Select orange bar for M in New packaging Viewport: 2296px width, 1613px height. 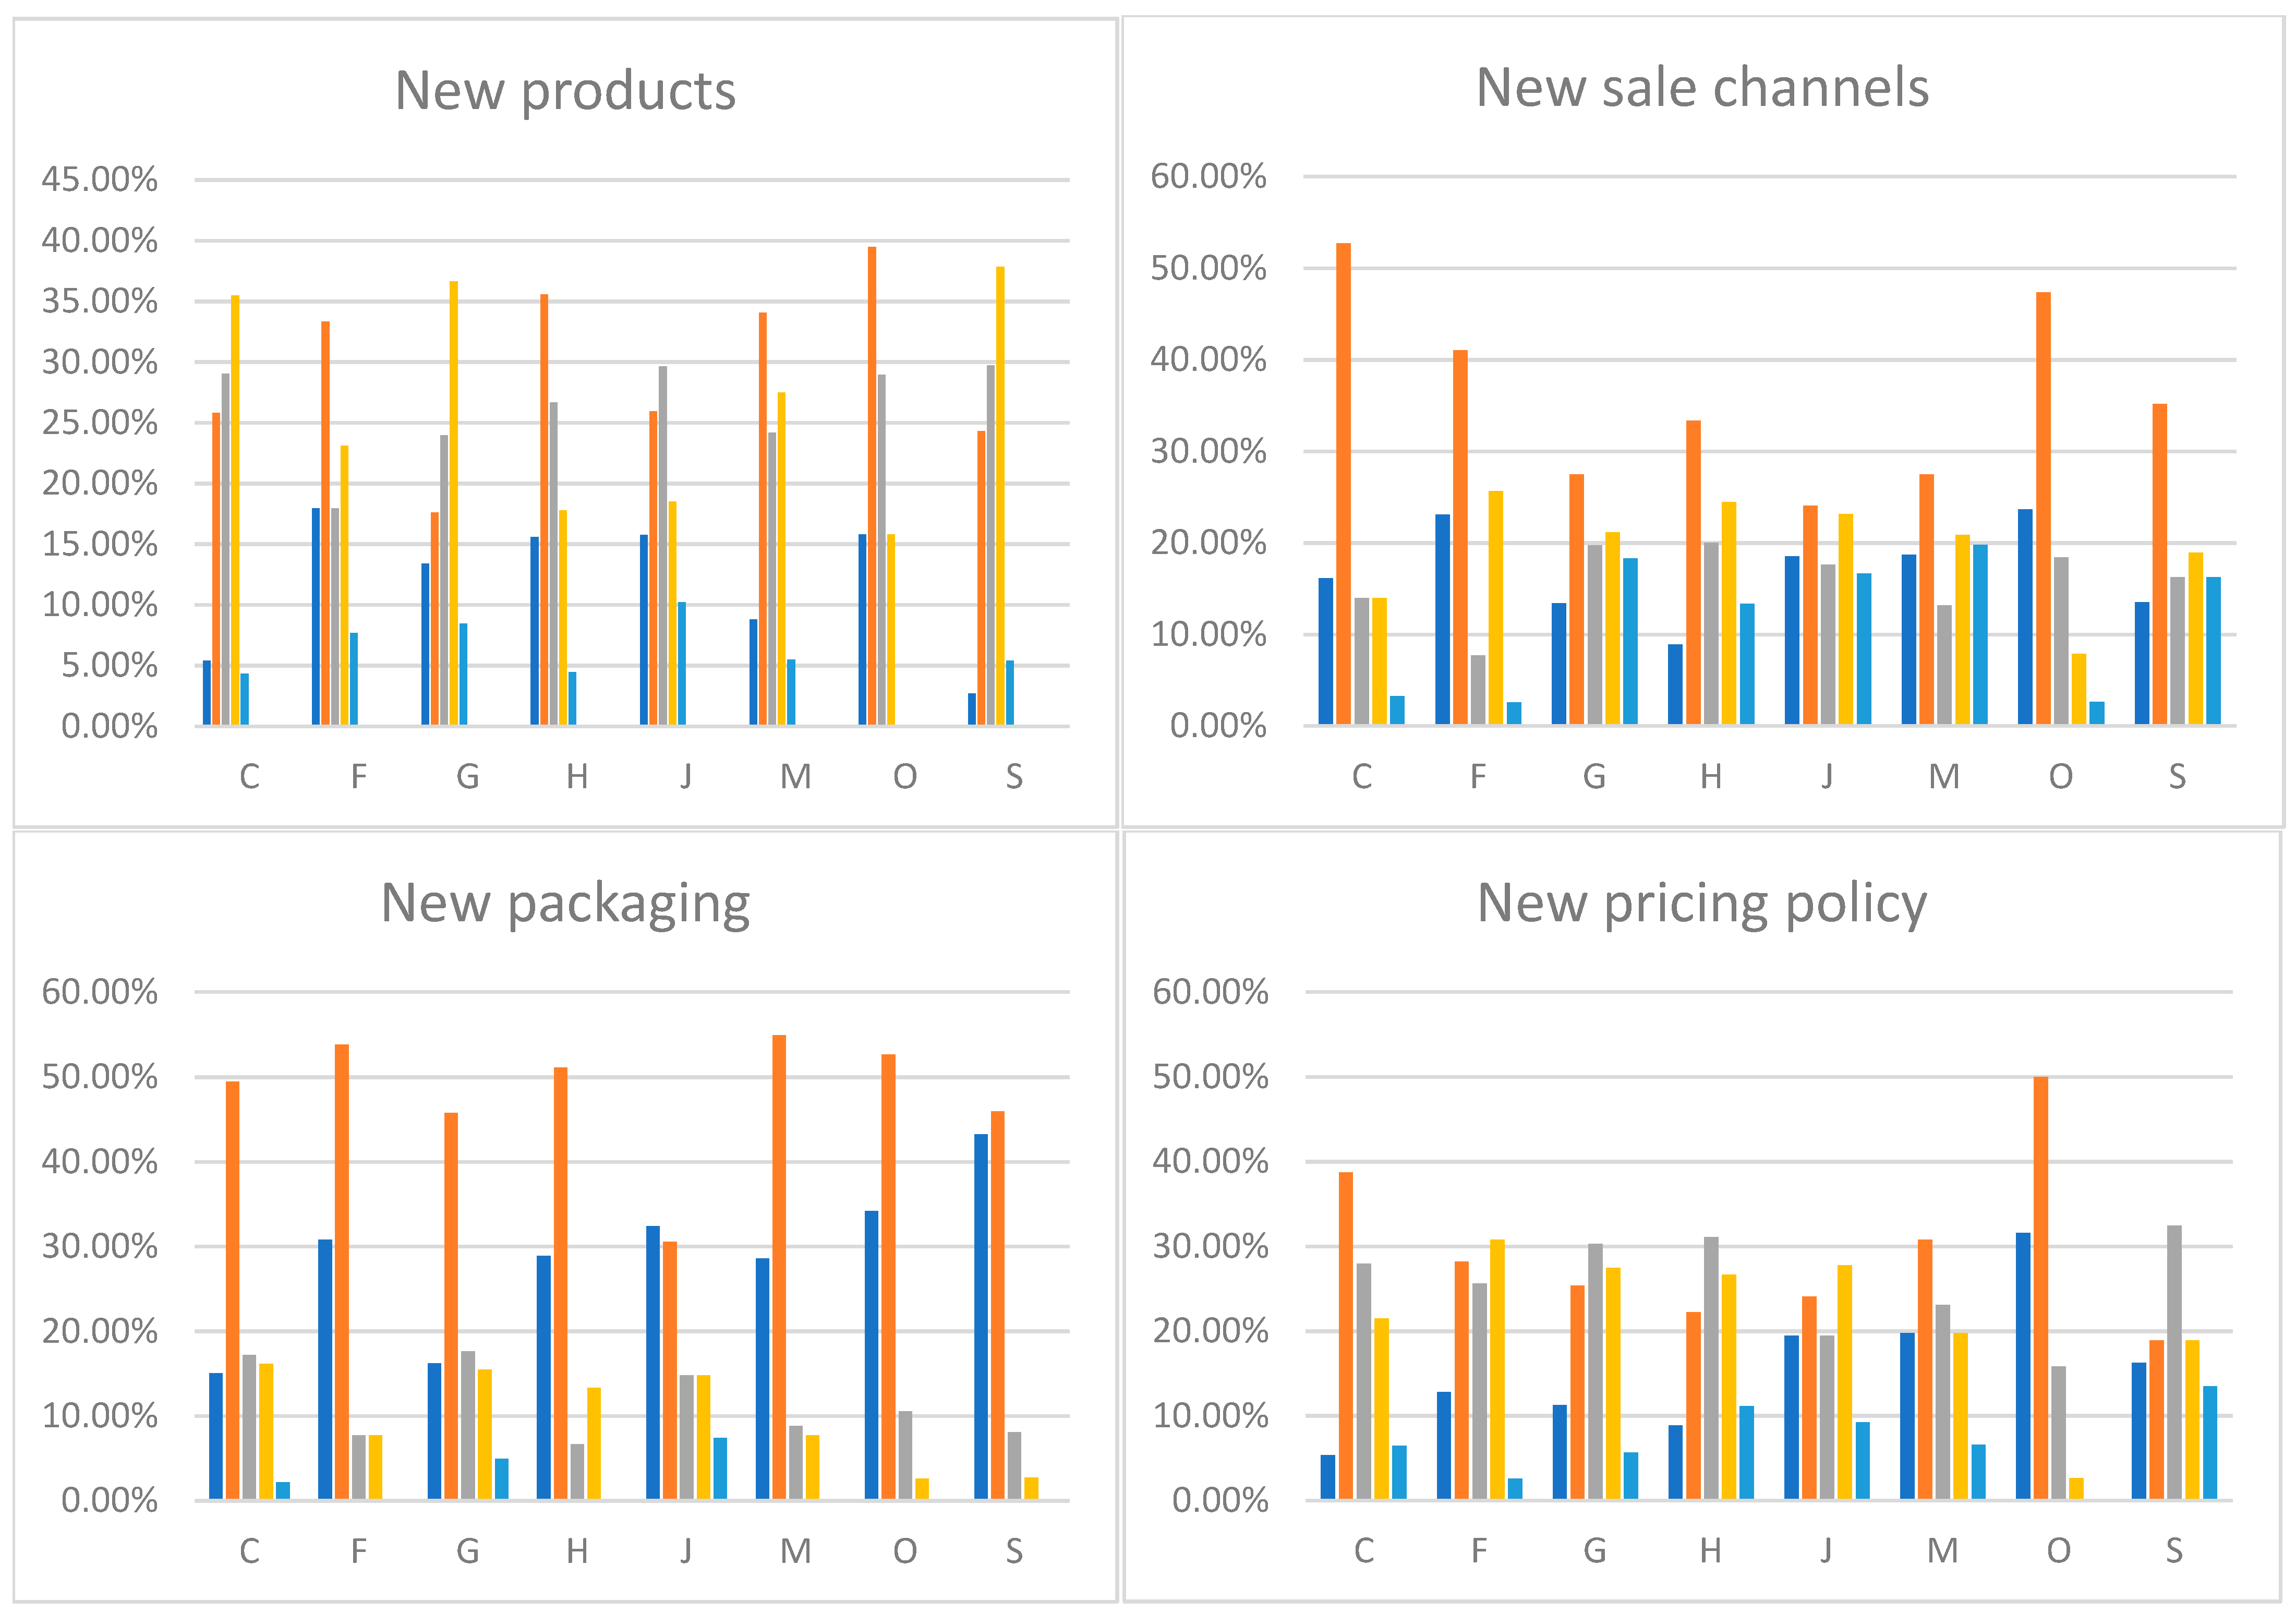[779, 1266]
